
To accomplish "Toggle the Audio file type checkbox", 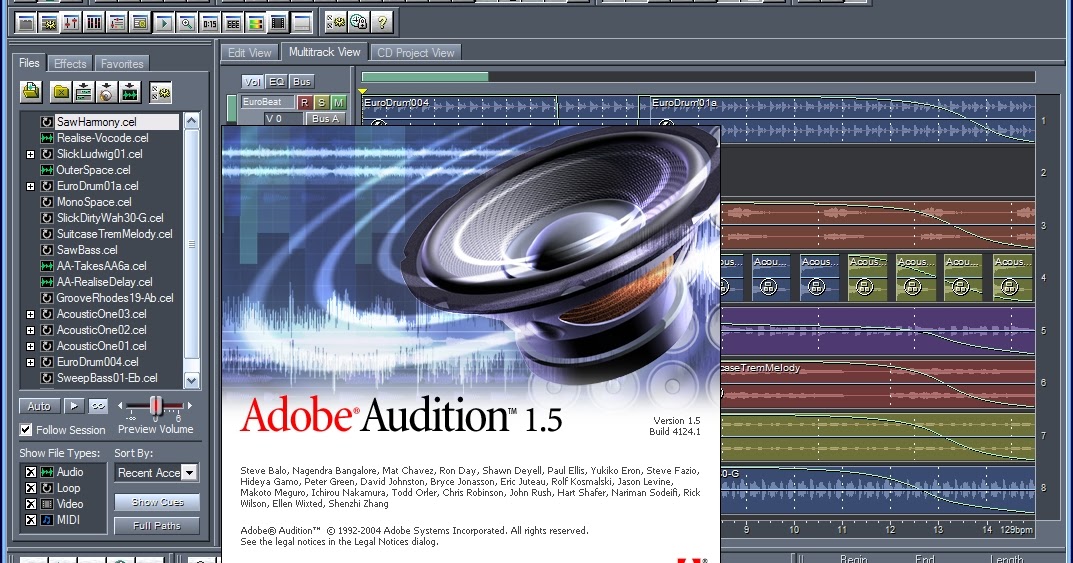I will 31,472.
